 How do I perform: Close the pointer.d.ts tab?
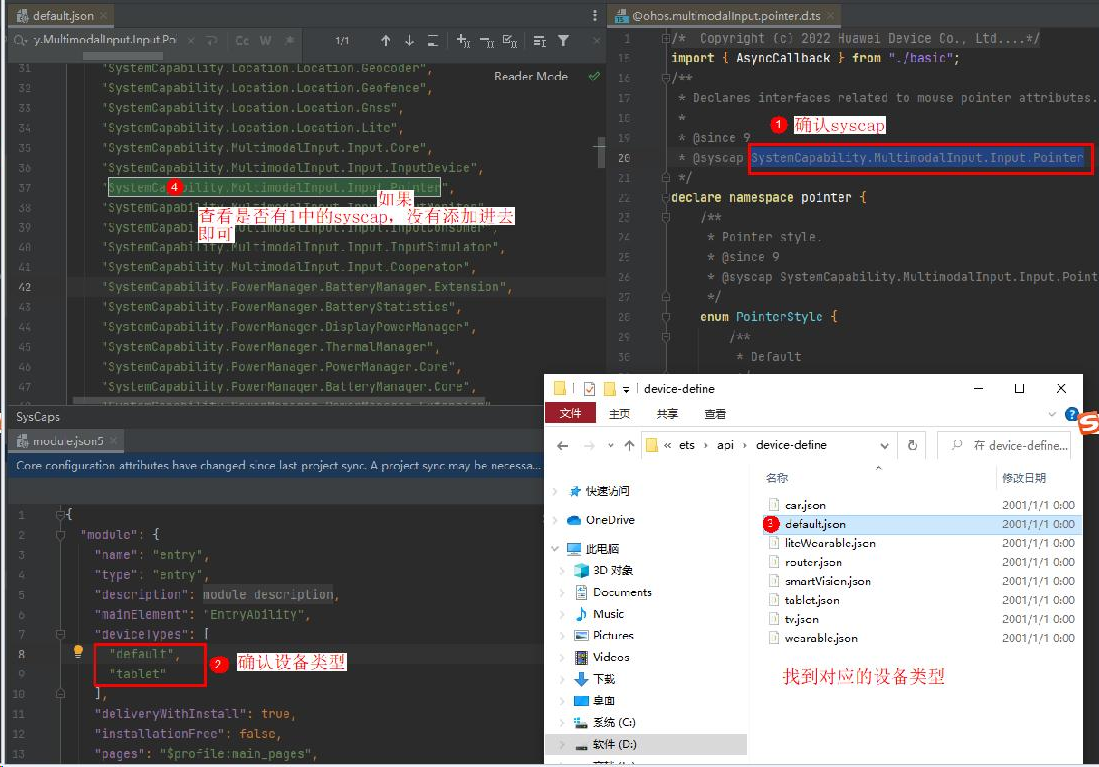831,15
